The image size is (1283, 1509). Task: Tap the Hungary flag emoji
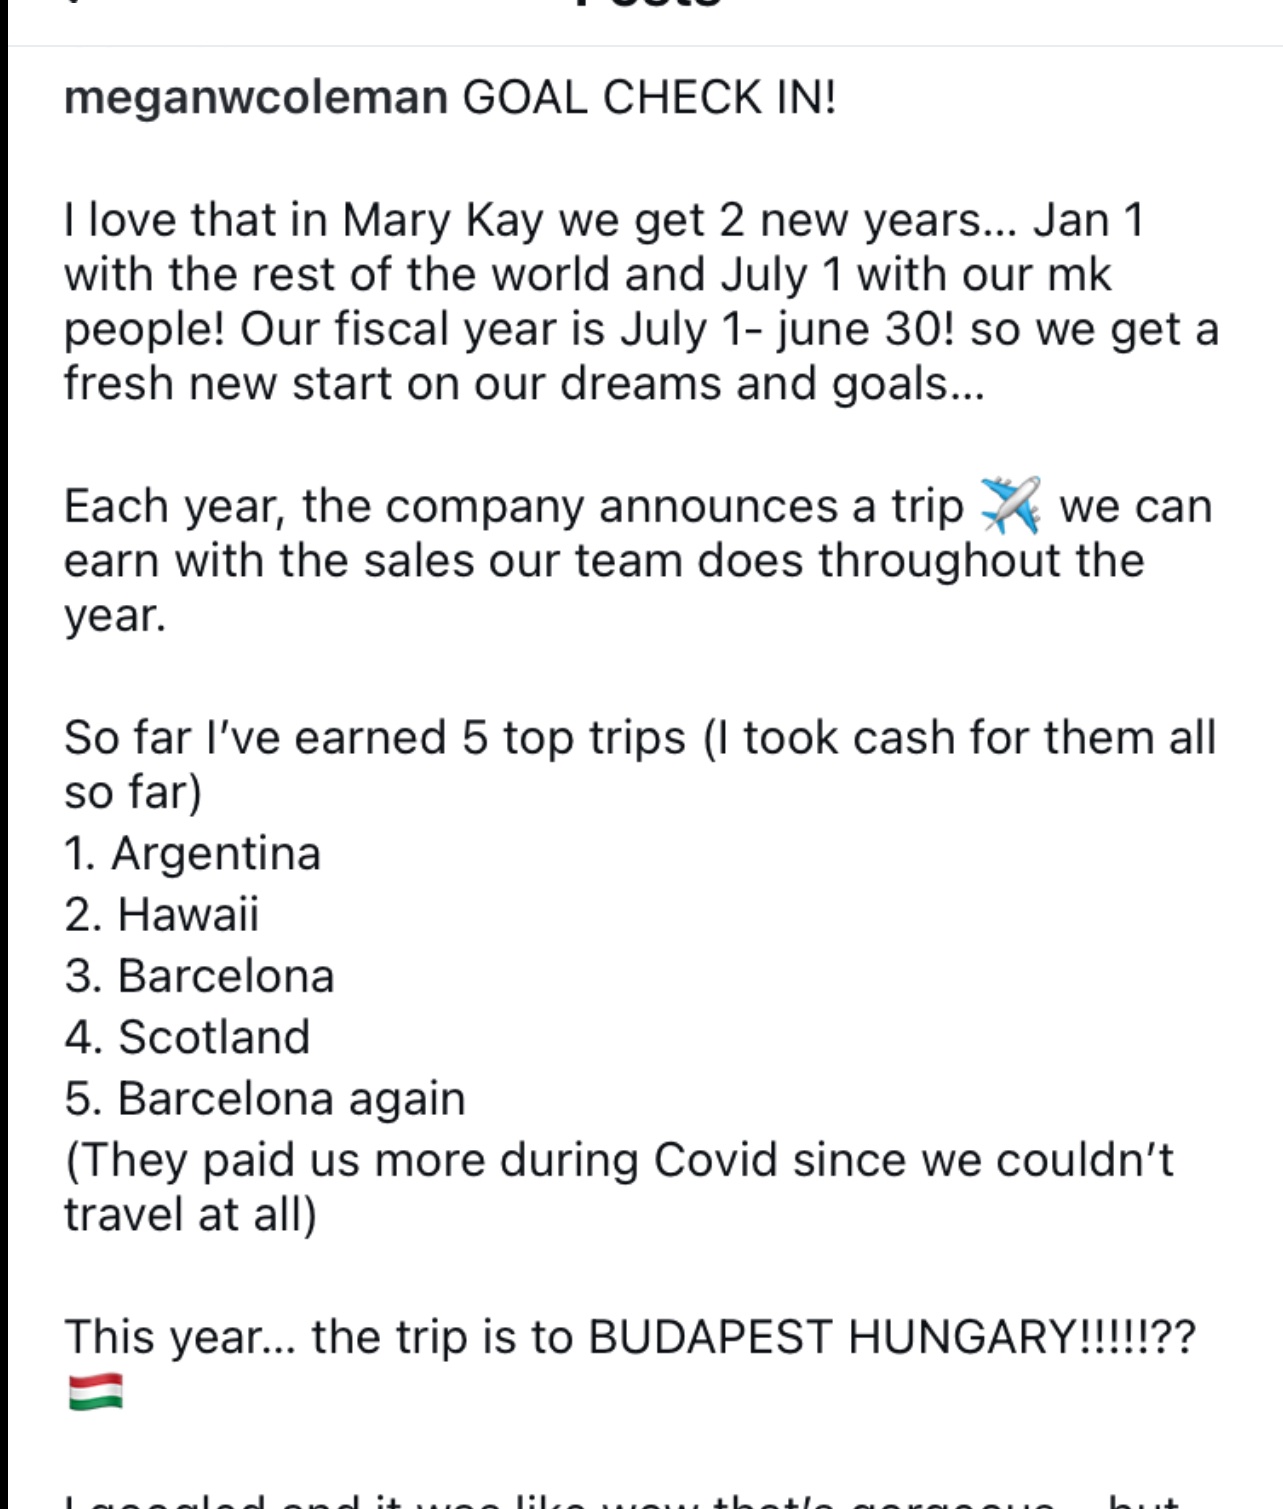(96, 1391)
